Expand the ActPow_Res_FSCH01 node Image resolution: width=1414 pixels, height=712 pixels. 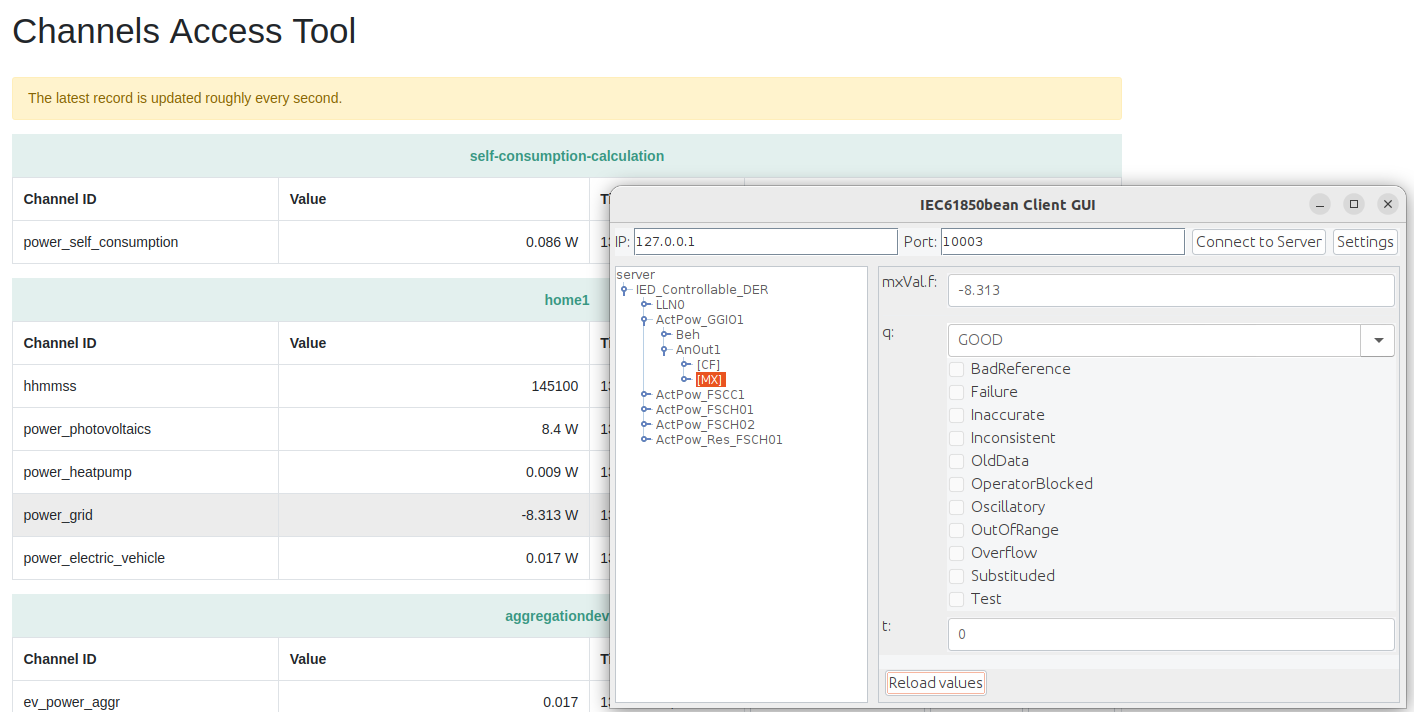[645, 439]
